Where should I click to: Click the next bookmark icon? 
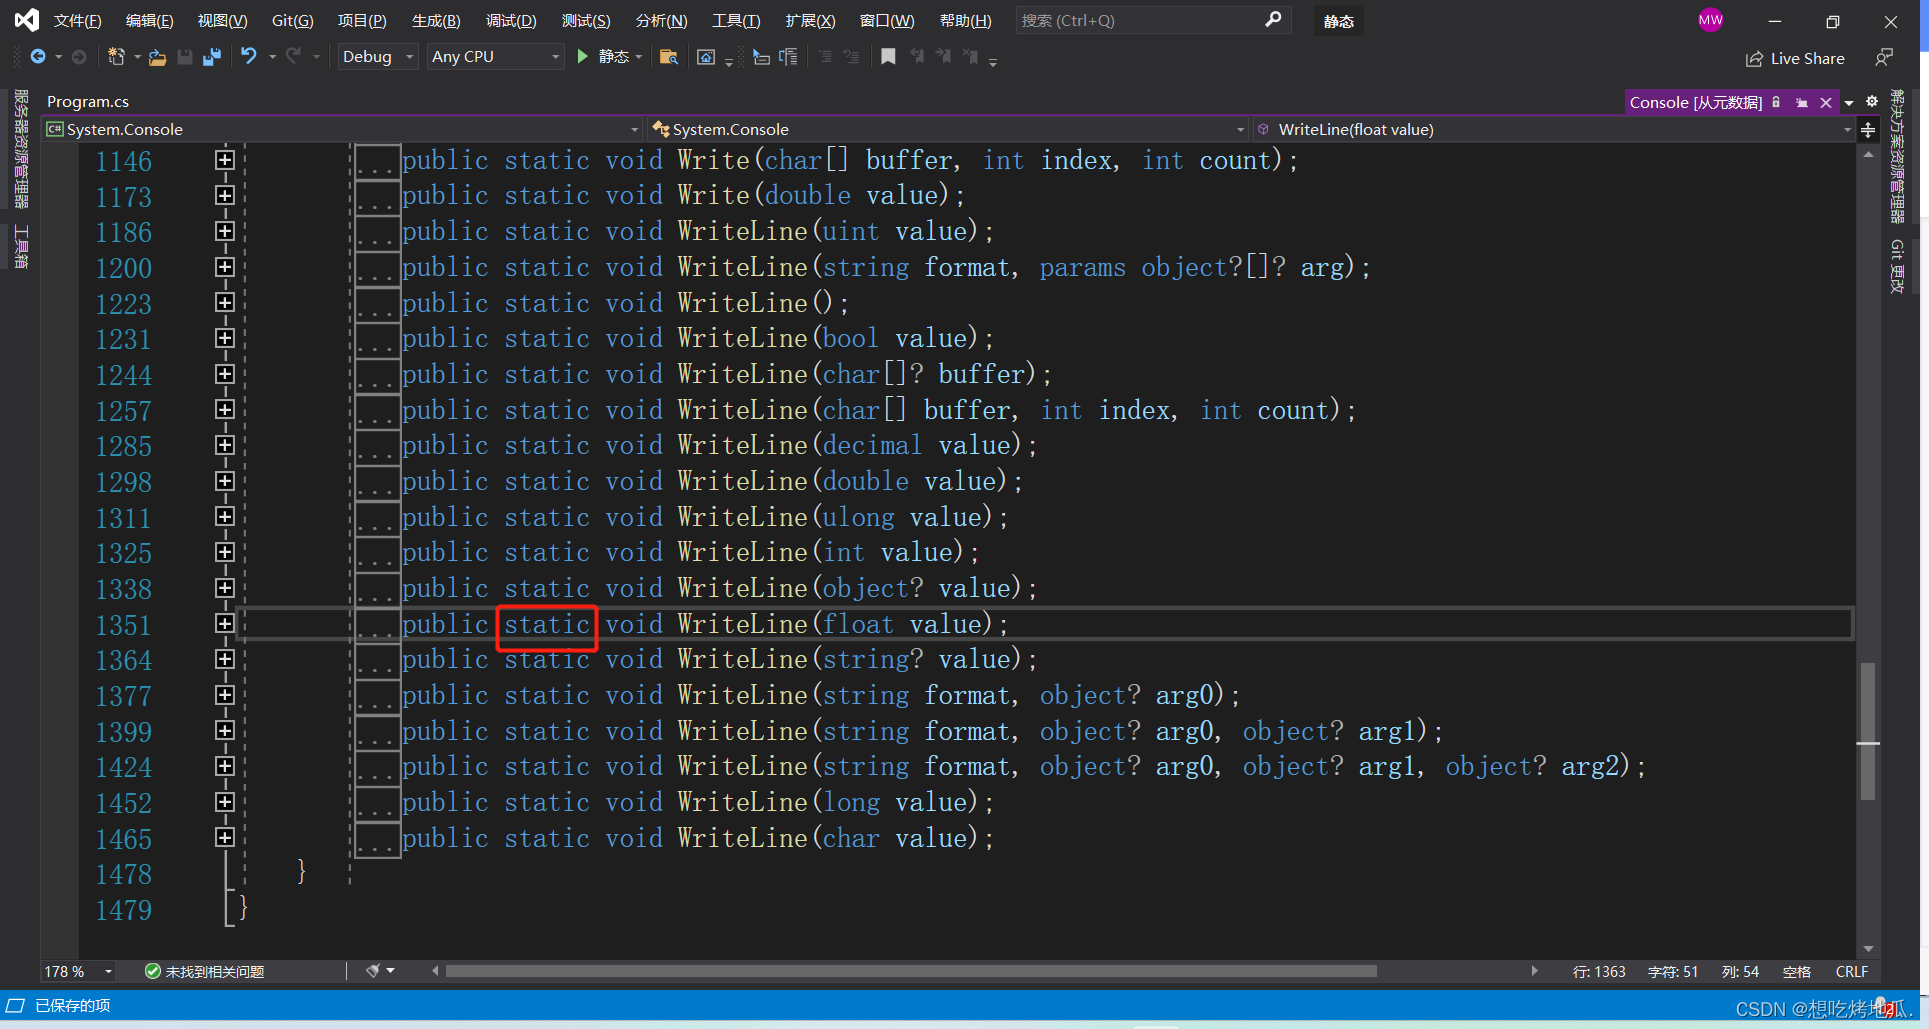pyautogui.click(x=943, y=57)
